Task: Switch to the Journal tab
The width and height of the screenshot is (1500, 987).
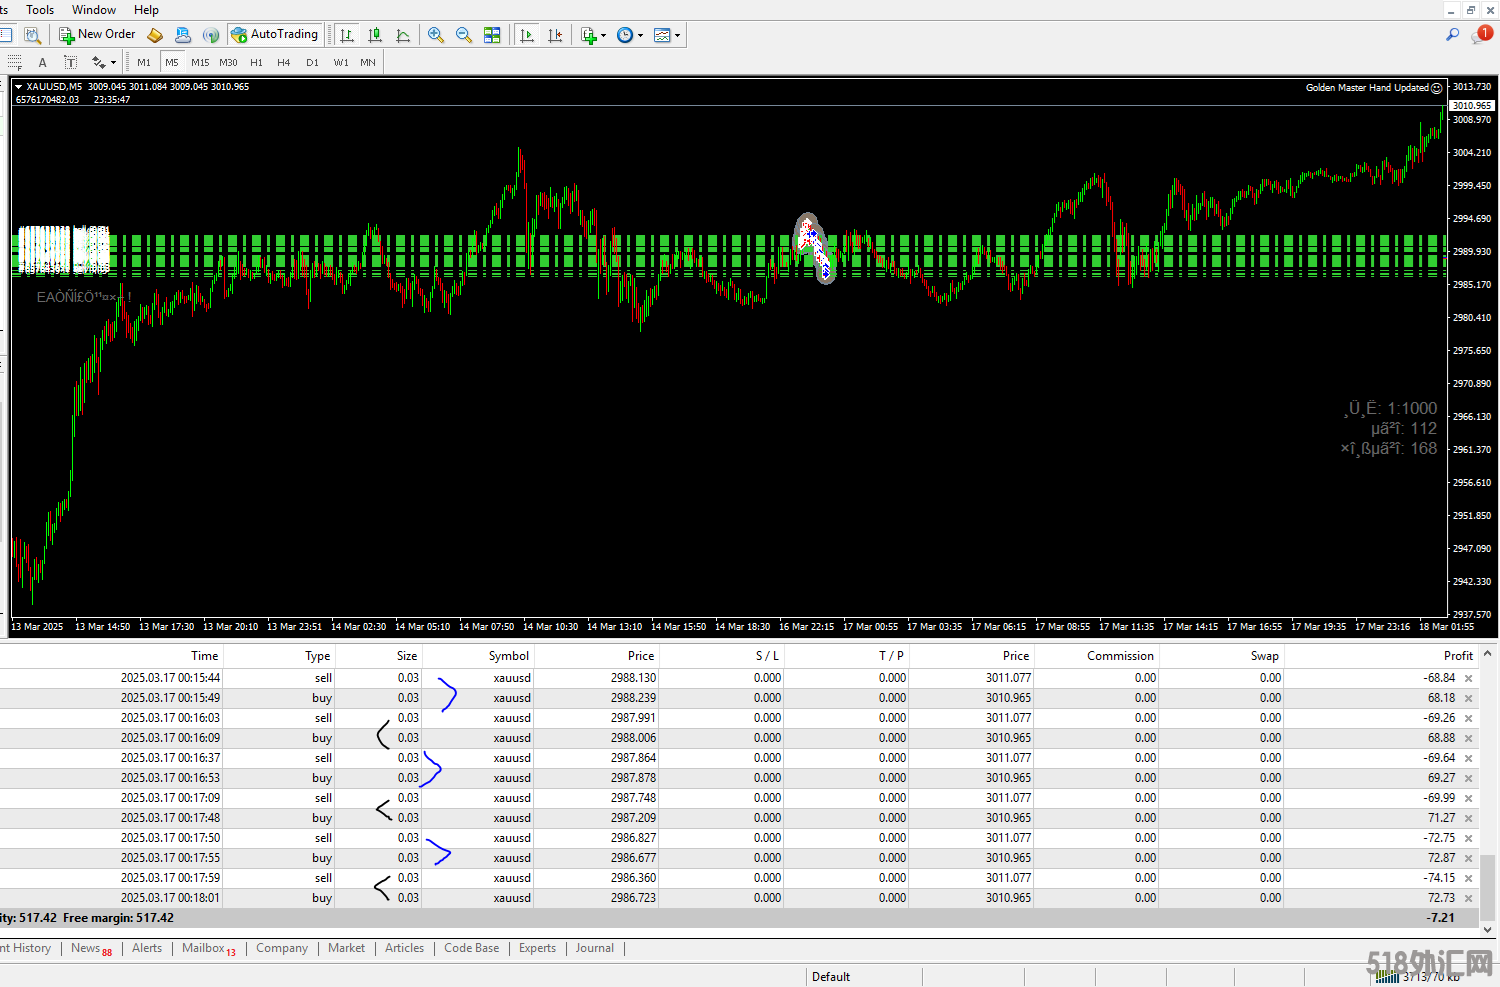Action: (595, 948)
